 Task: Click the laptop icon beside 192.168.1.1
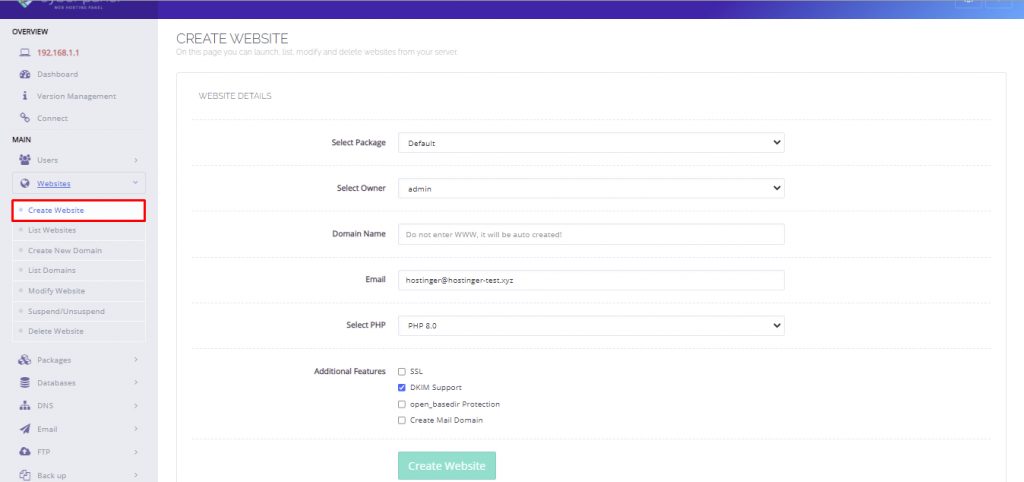click(25, 53)
